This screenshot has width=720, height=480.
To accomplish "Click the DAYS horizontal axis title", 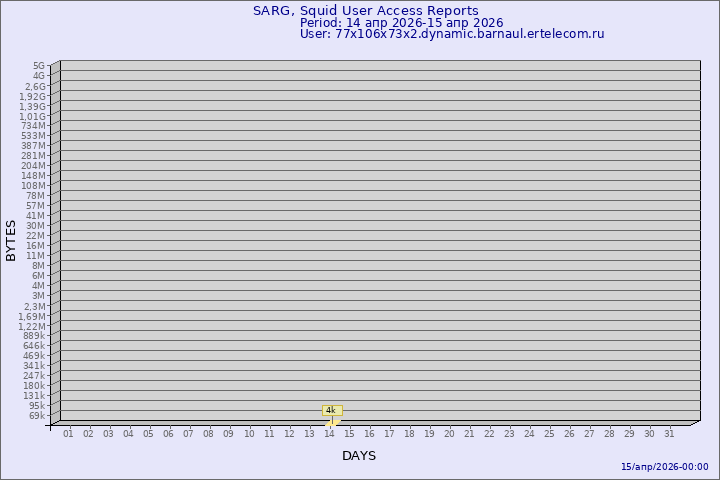I will tap(359, 456).
